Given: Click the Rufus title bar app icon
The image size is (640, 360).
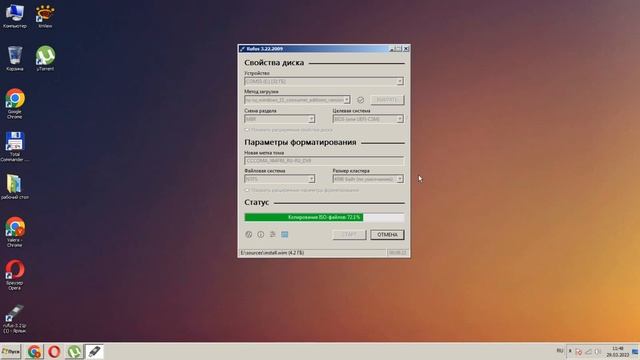Looking at the screenshot, I should coord(242,49).
